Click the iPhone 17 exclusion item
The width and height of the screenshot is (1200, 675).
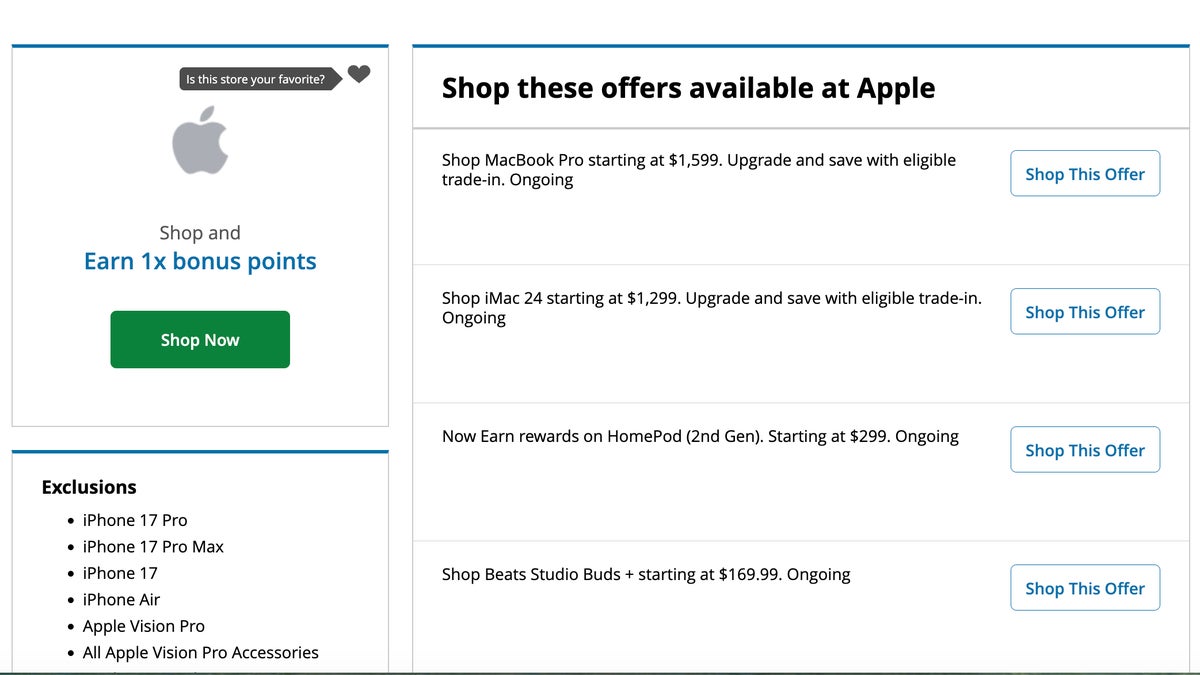point(120,573)
